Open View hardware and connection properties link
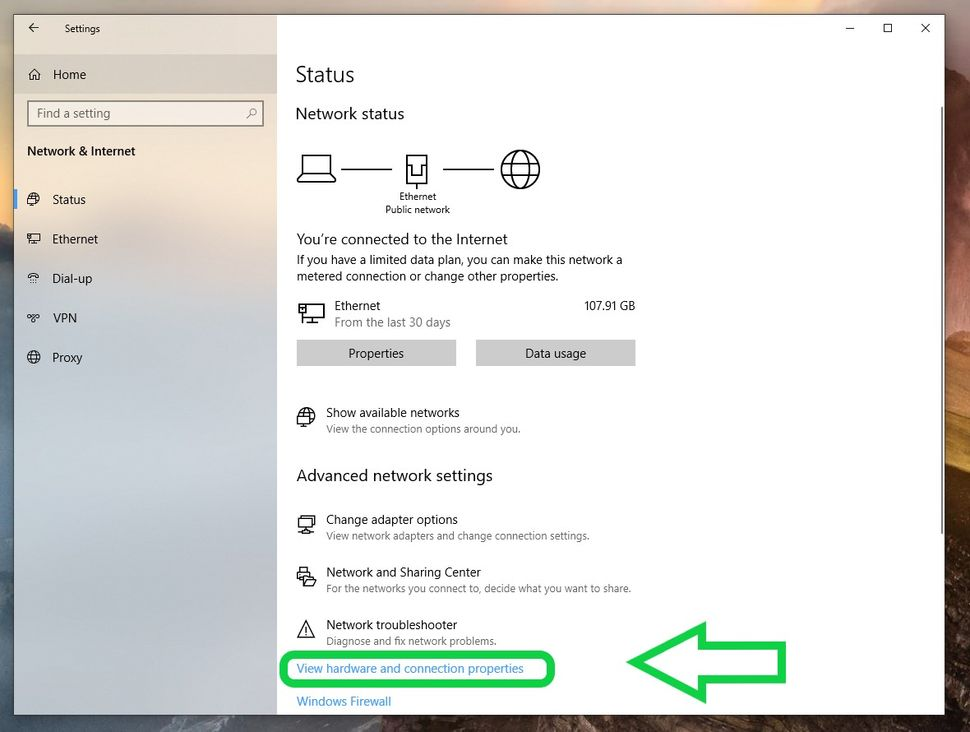Viewport: 970px width, 732px height. click(x=410, y=668)
